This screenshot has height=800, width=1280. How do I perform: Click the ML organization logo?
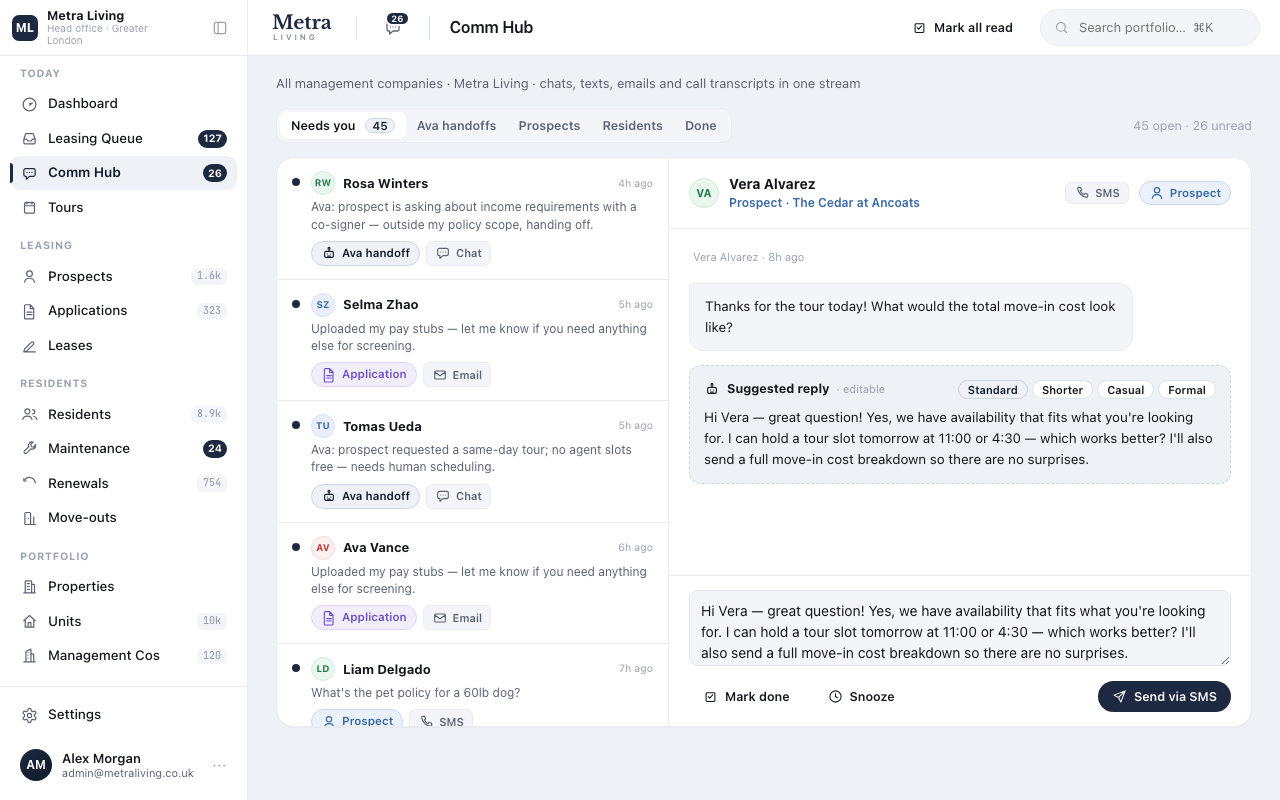click(25, 28)
